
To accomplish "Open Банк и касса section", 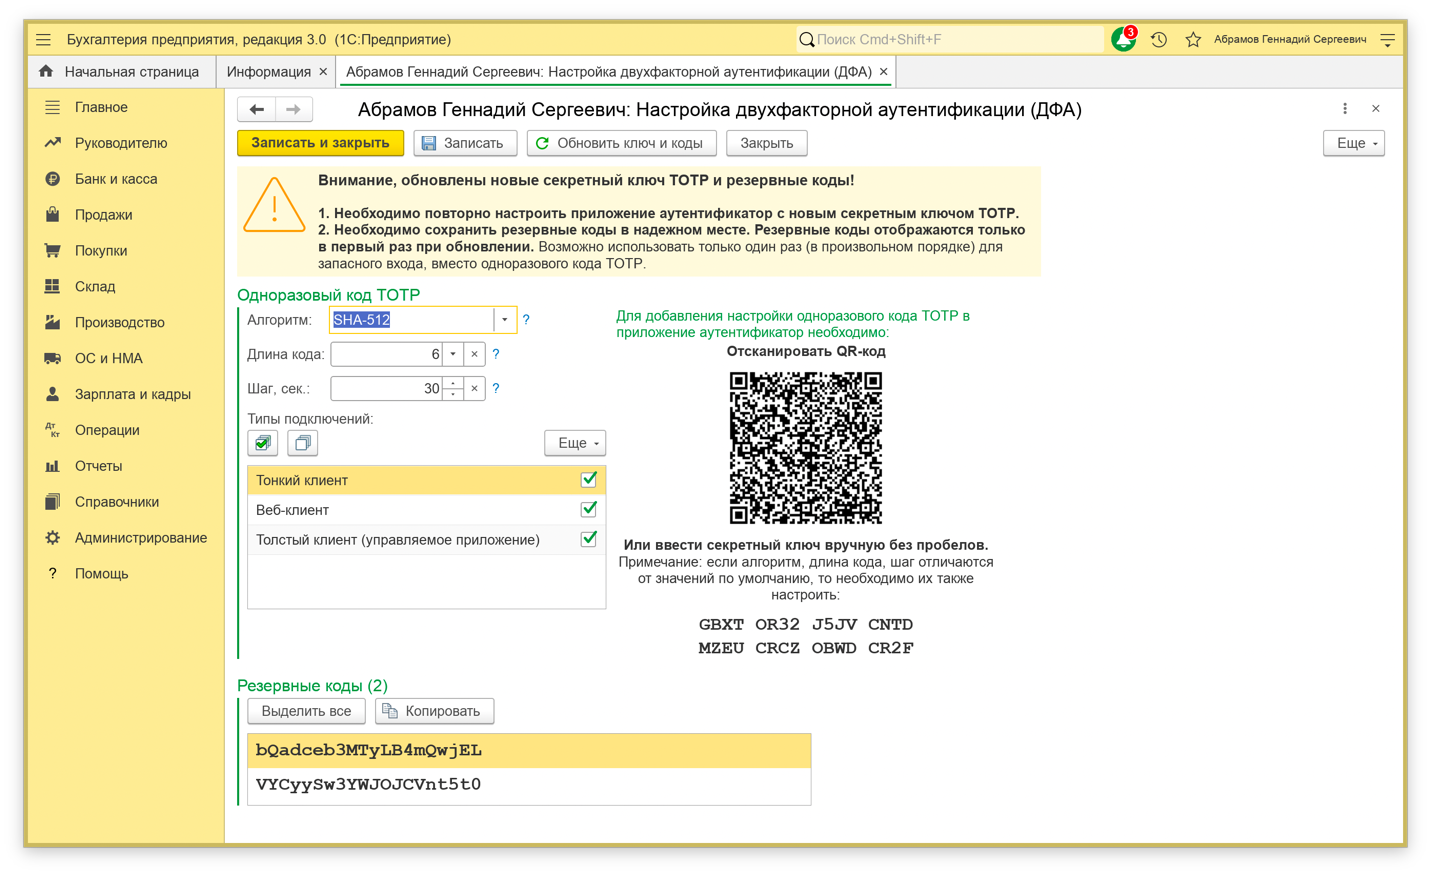I will tap(116, 179).
